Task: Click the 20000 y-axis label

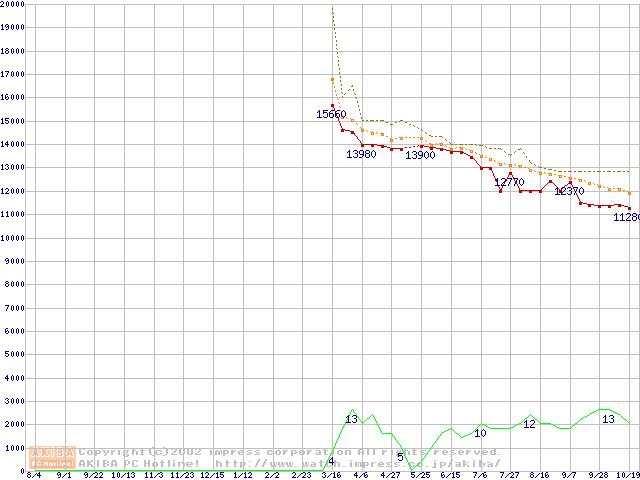Action: coord(13,4)
